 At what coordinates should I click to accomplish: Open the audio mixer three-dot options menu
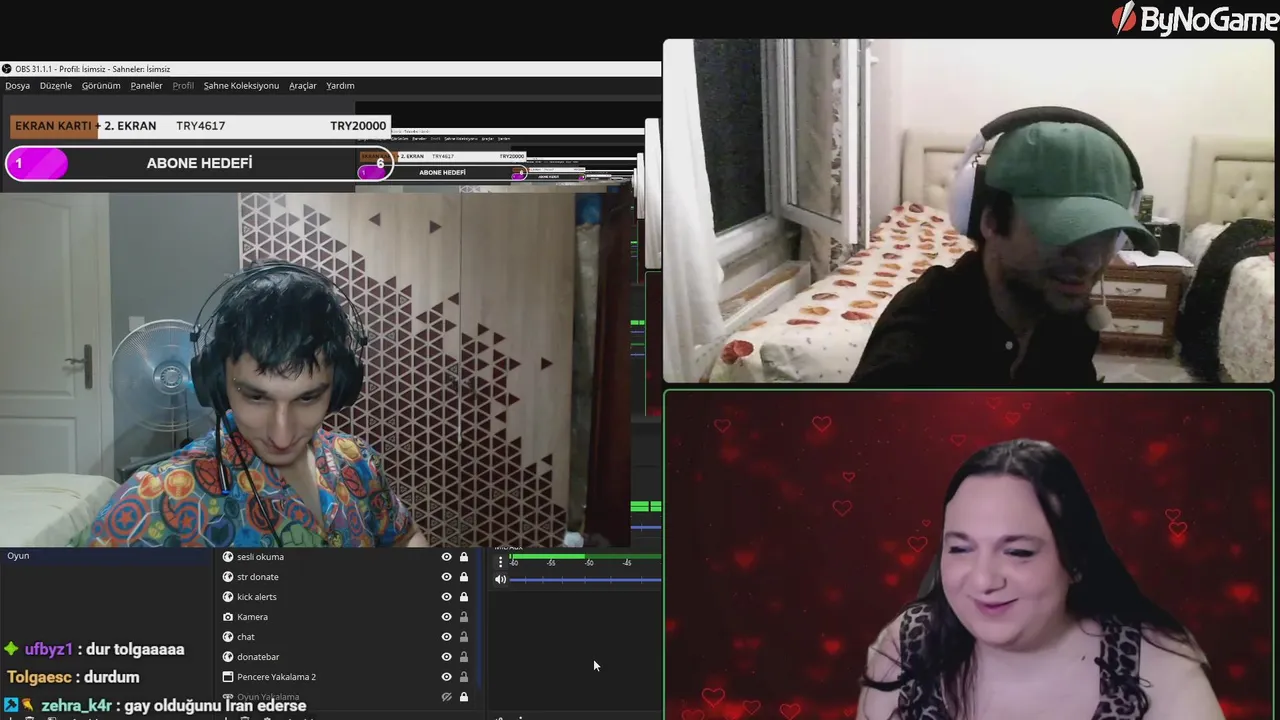tap(501, 562)
